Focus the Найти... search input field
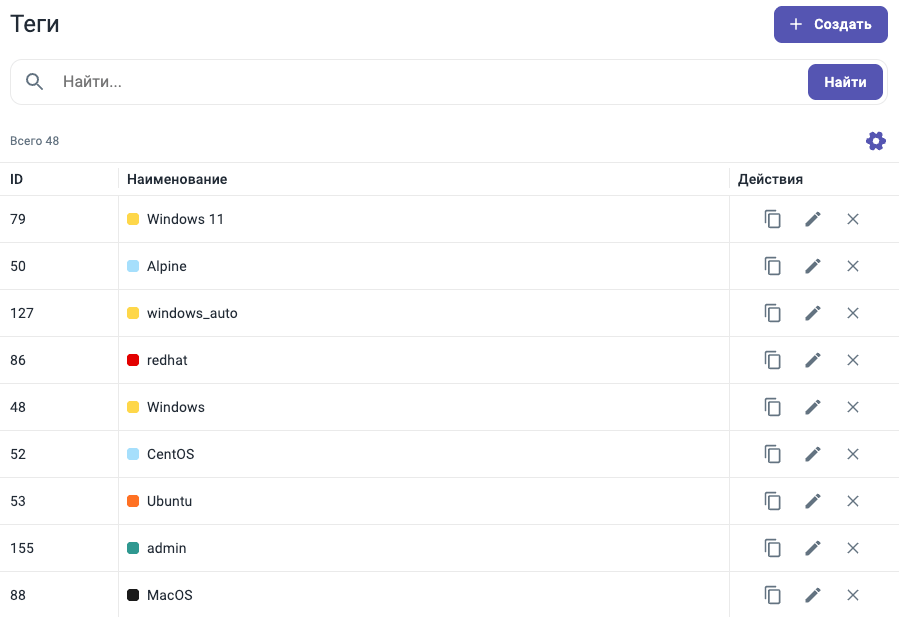Viewport: 899px width, 617px height. [x=420, y=82]
